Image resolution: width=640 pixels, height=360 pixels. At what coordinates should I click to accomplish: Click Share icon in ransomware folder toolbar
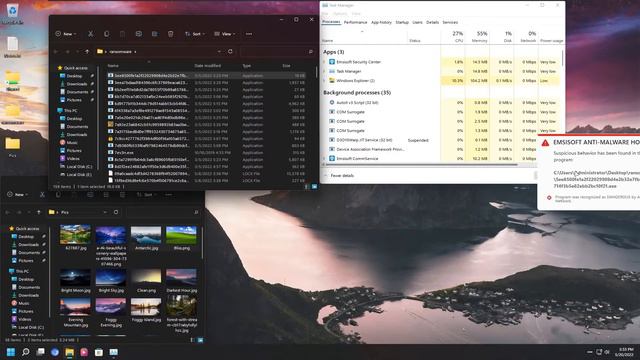tap(155, 34)
